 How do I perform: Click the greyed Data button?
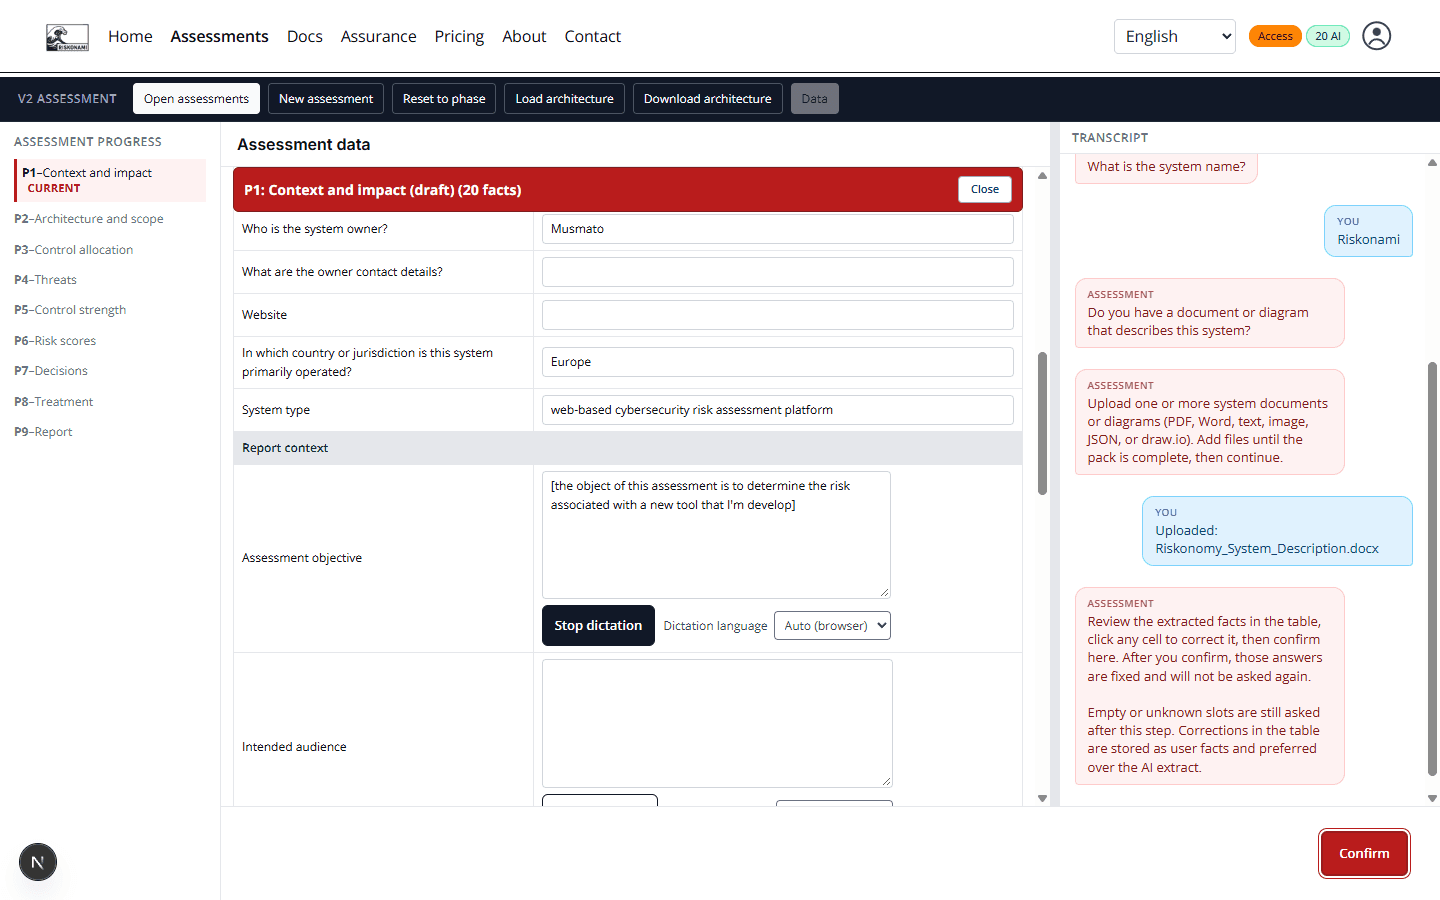[815, 99]
